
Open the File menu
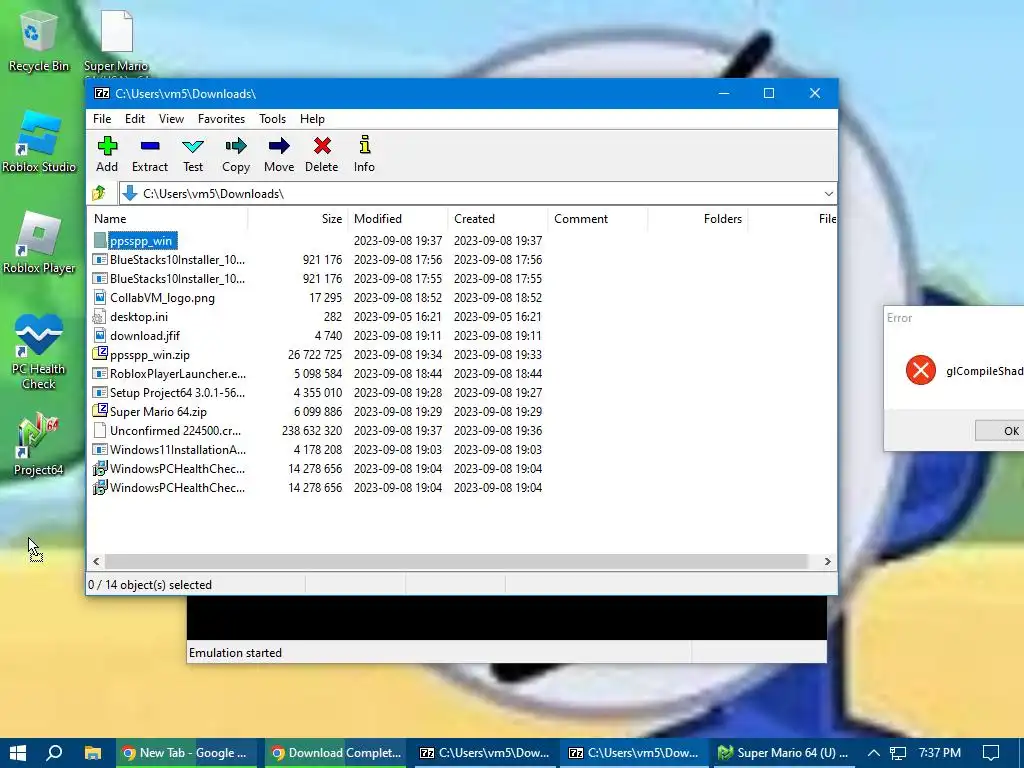[102, 119]
